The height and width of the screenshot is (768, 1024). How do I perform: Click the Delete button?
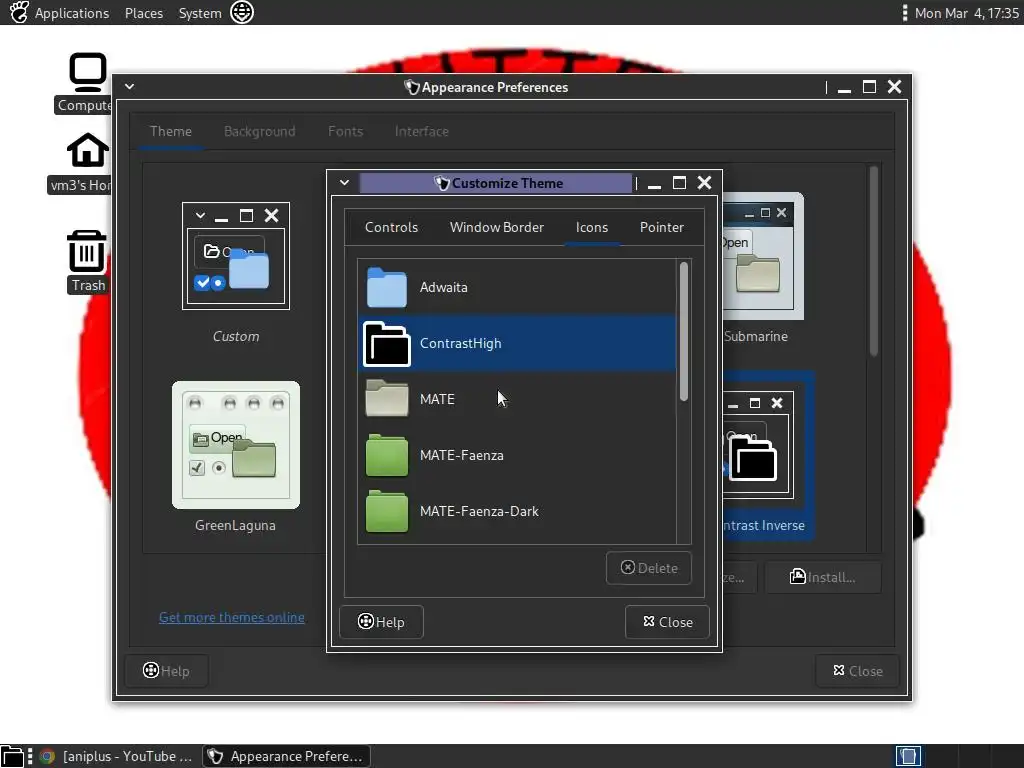pyautogui.click(x=648, y=568)
